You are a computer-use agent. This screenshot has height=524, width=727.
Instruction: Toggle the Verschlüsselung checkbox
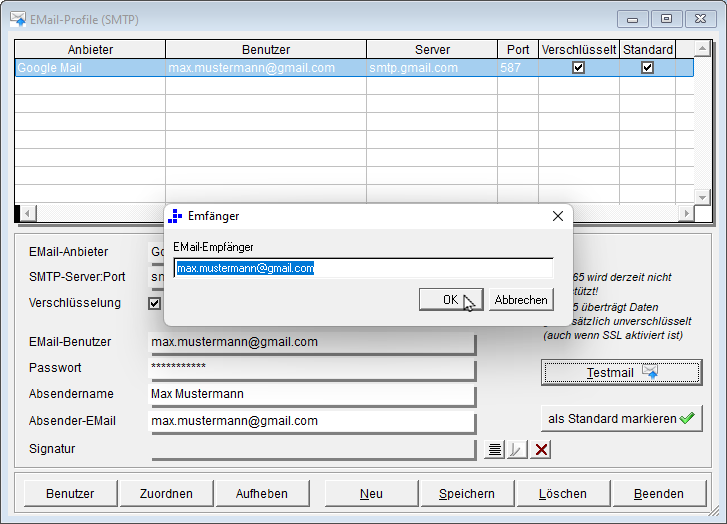(x=154, y=304)
